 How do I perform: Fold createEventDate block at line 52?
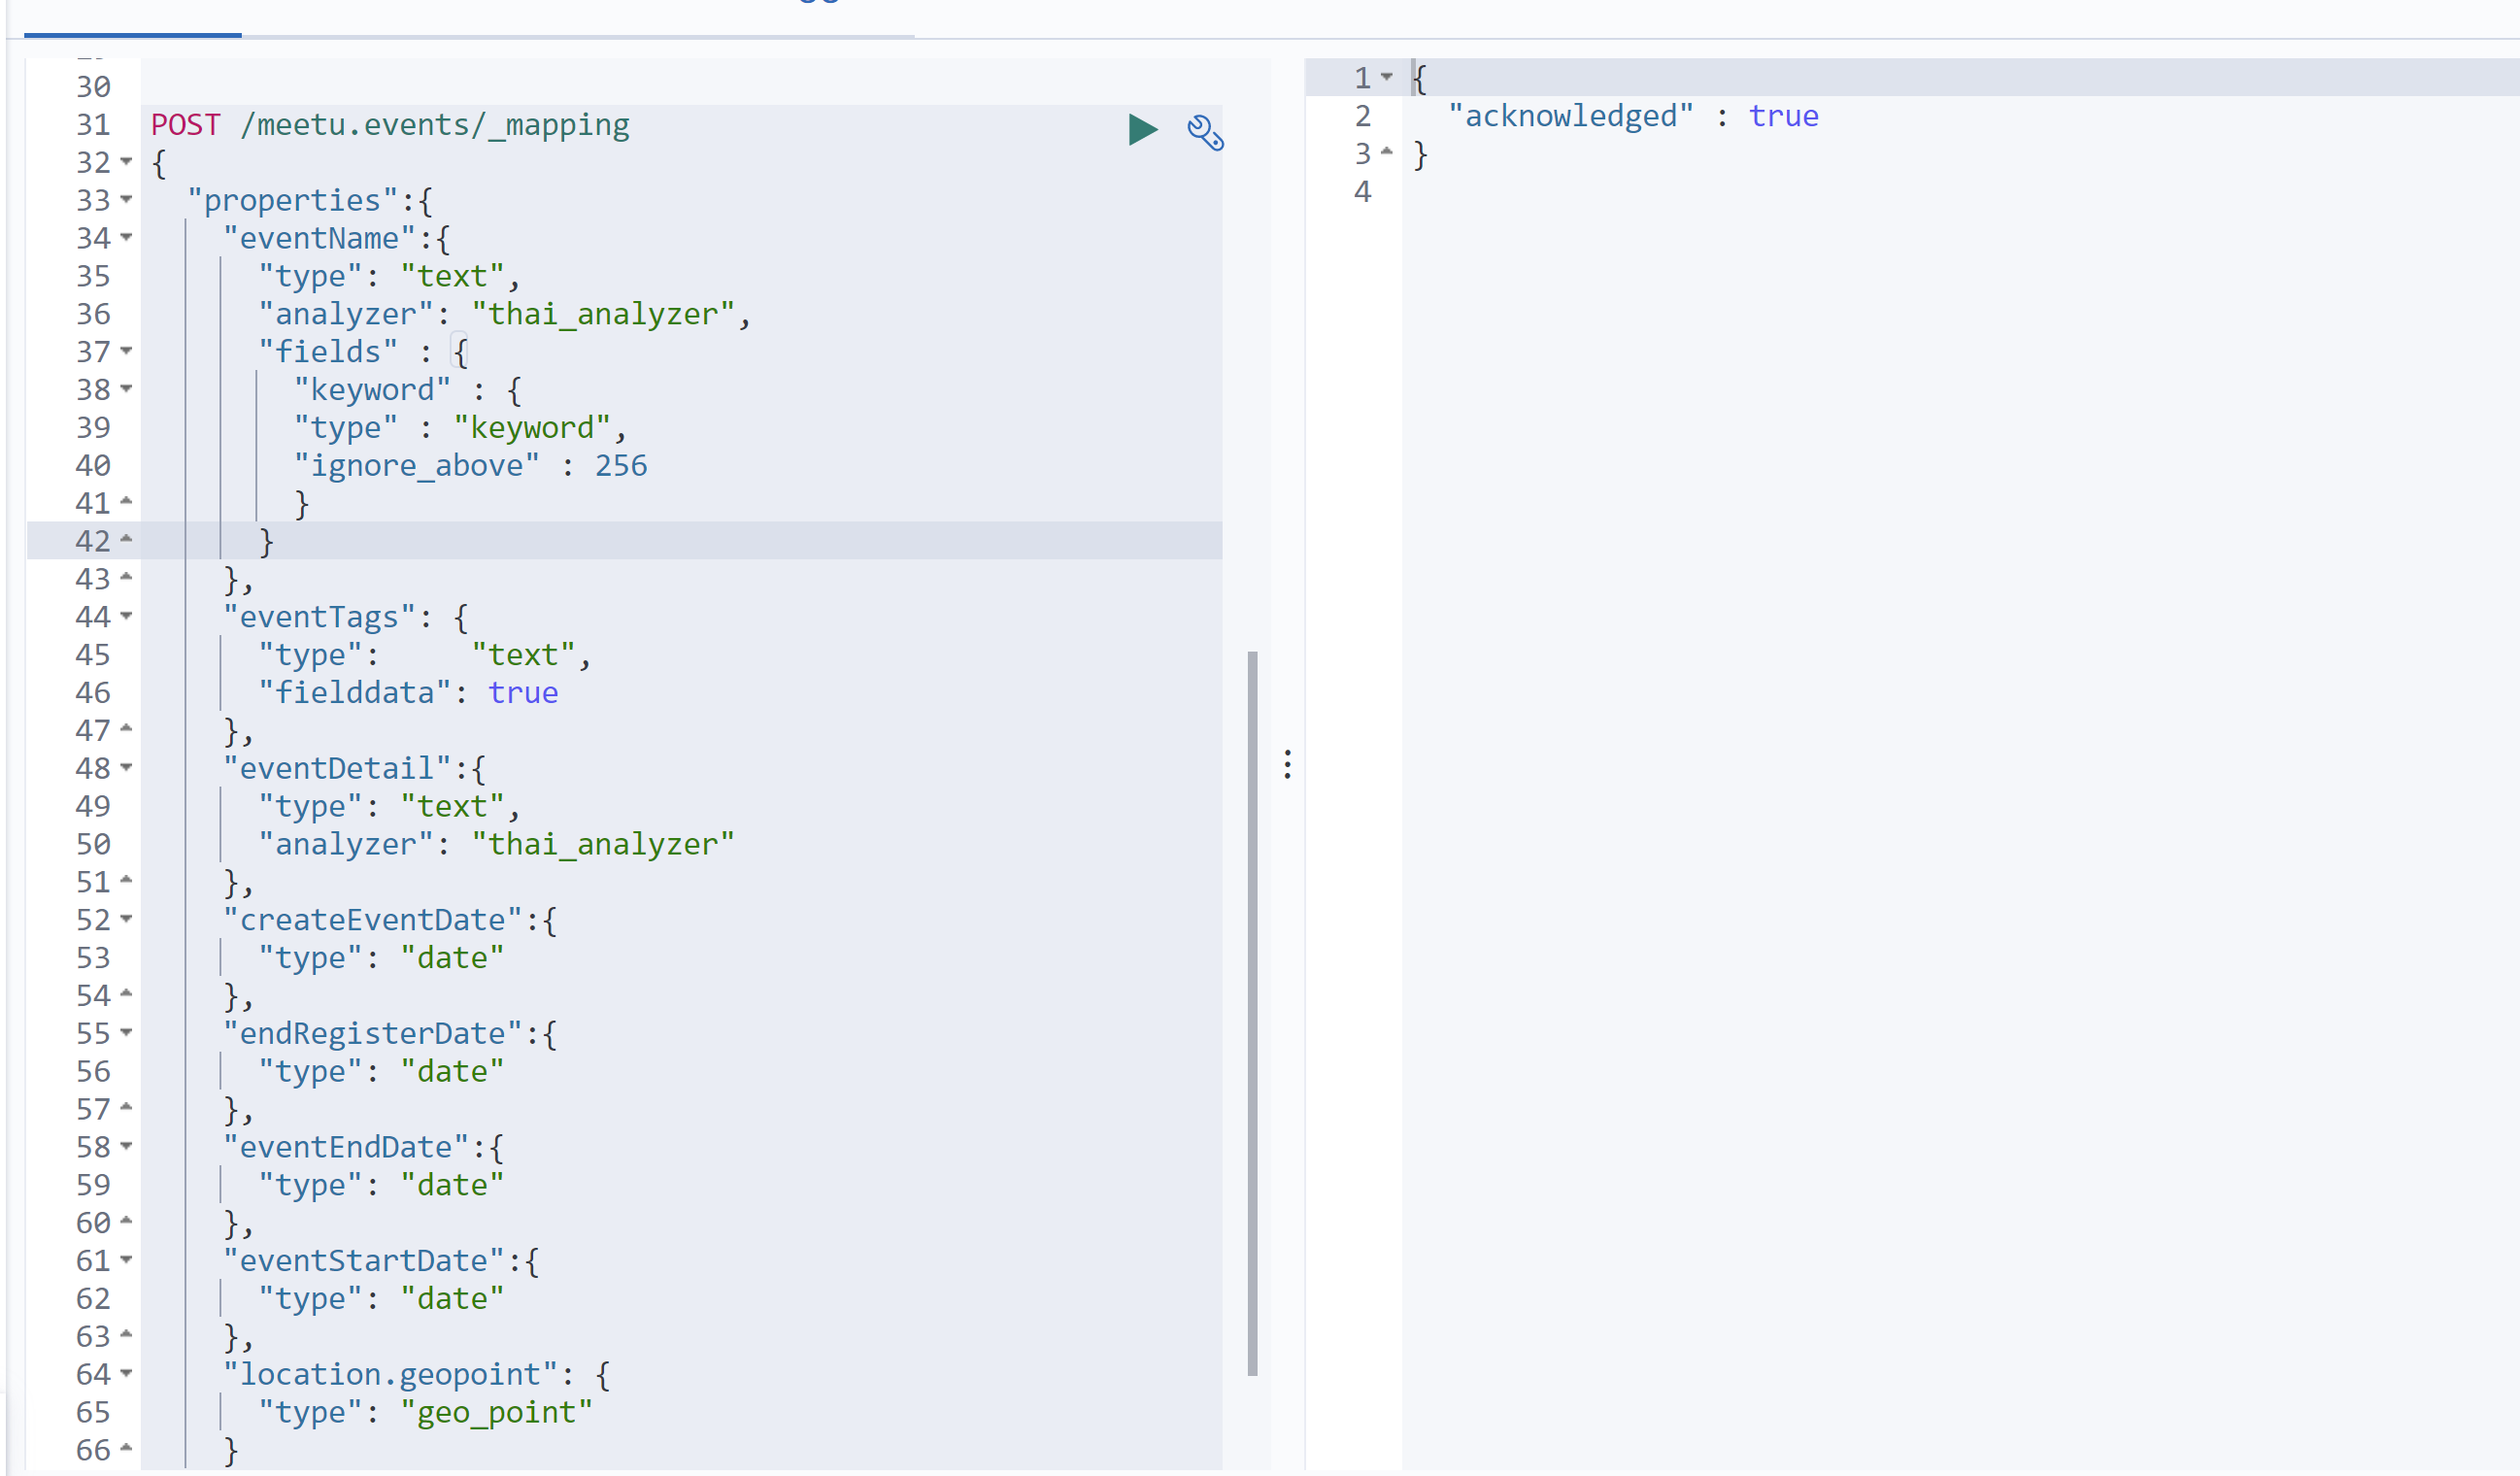(x=126, y=919)
